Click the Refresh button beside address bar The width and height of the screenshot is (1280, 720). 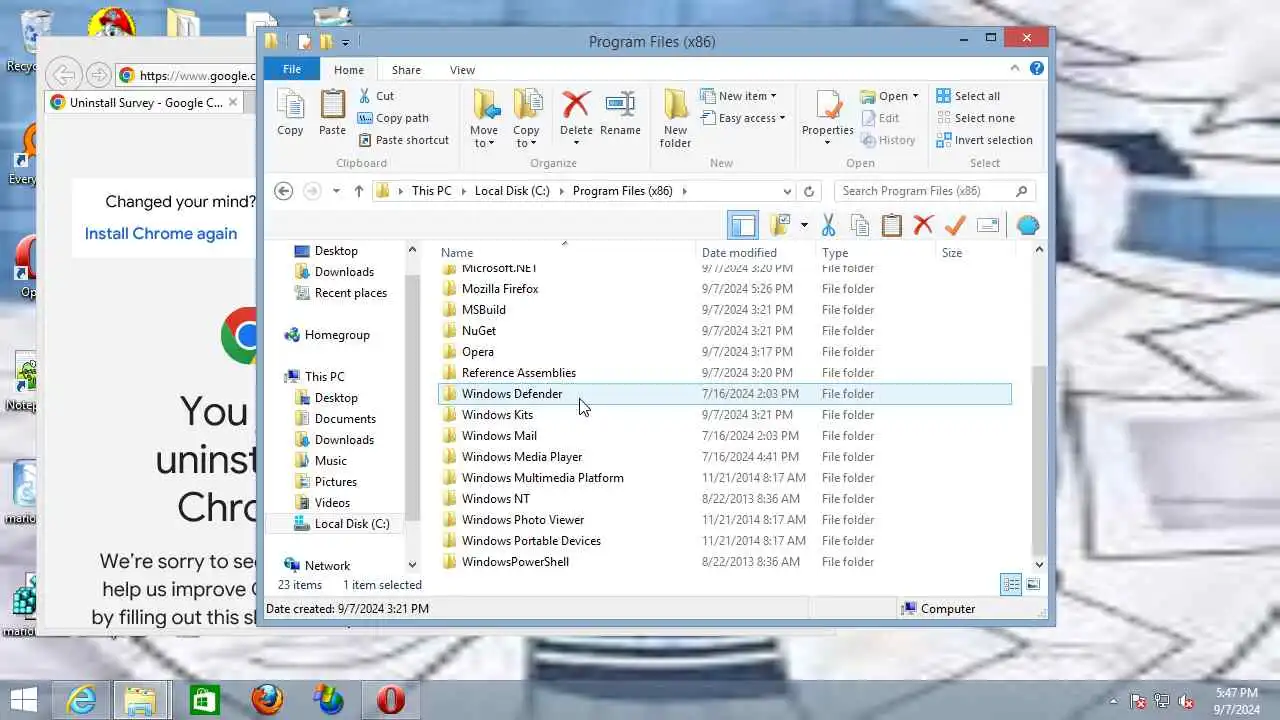(x=809, y=191)
